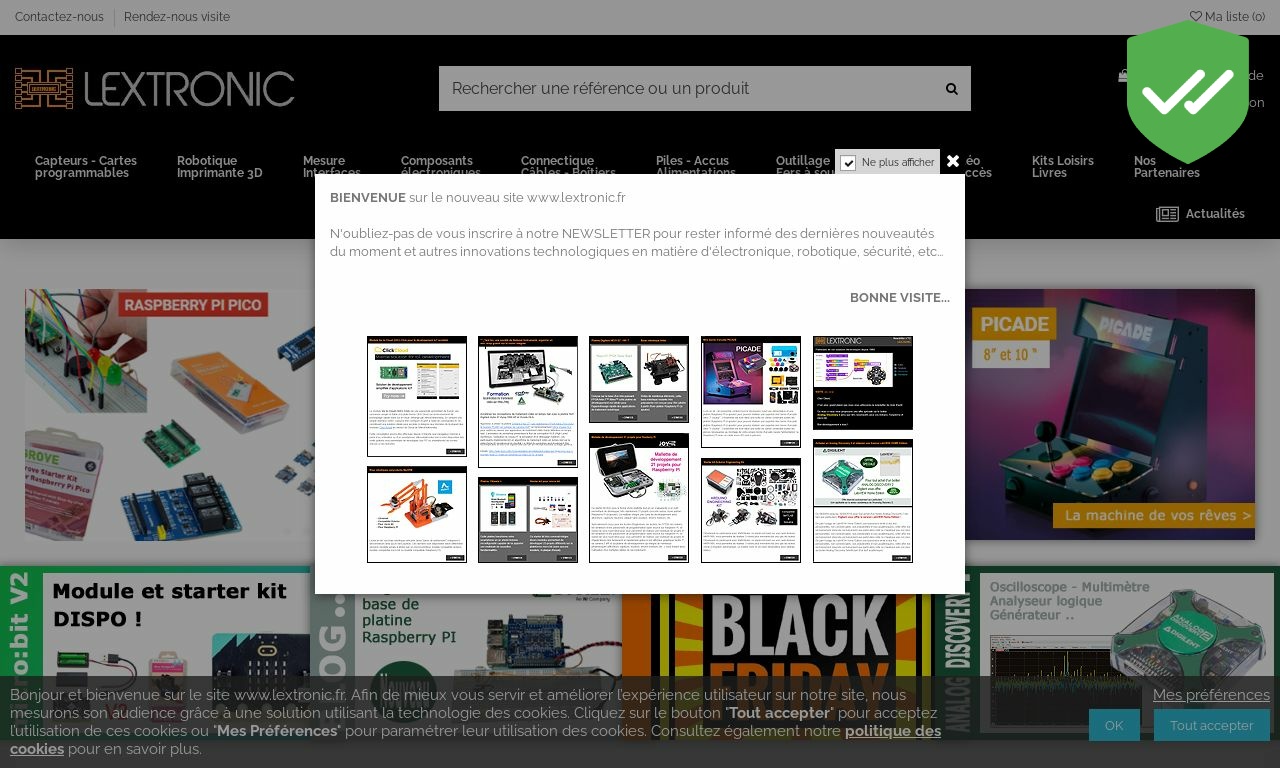
Task: Open Connectique Câbles - Boîtiers menu
Action: 568,165
